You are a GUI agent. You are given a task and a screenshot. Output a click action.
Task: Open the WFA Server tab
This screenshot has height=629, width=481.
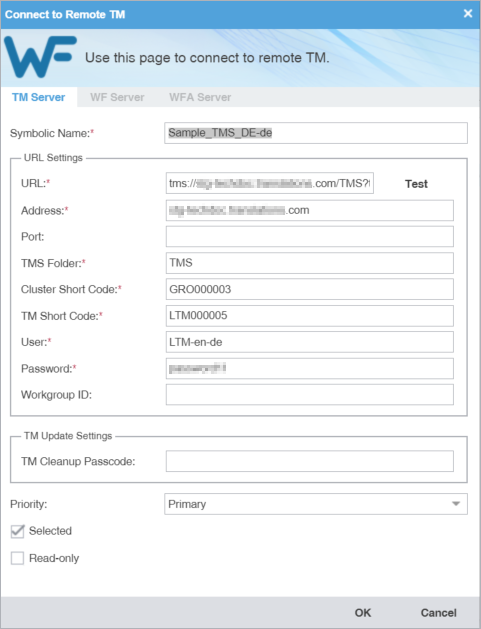coord(200,97)
